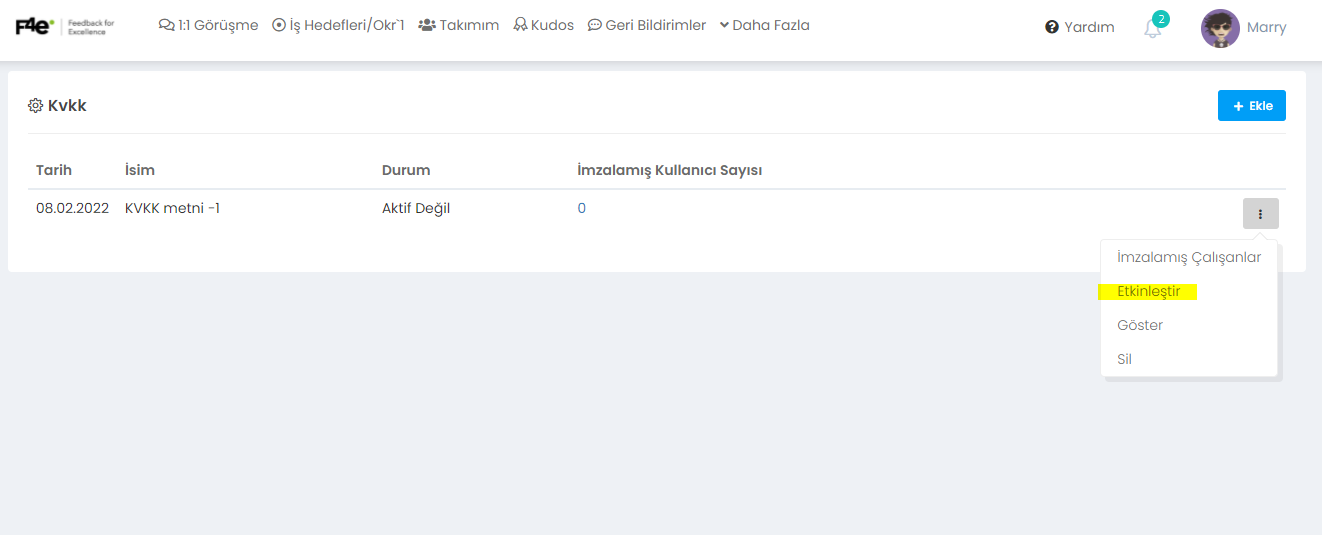Choose Sil to delete the entry
The image size is (1322, 535).
point(1125,360)
